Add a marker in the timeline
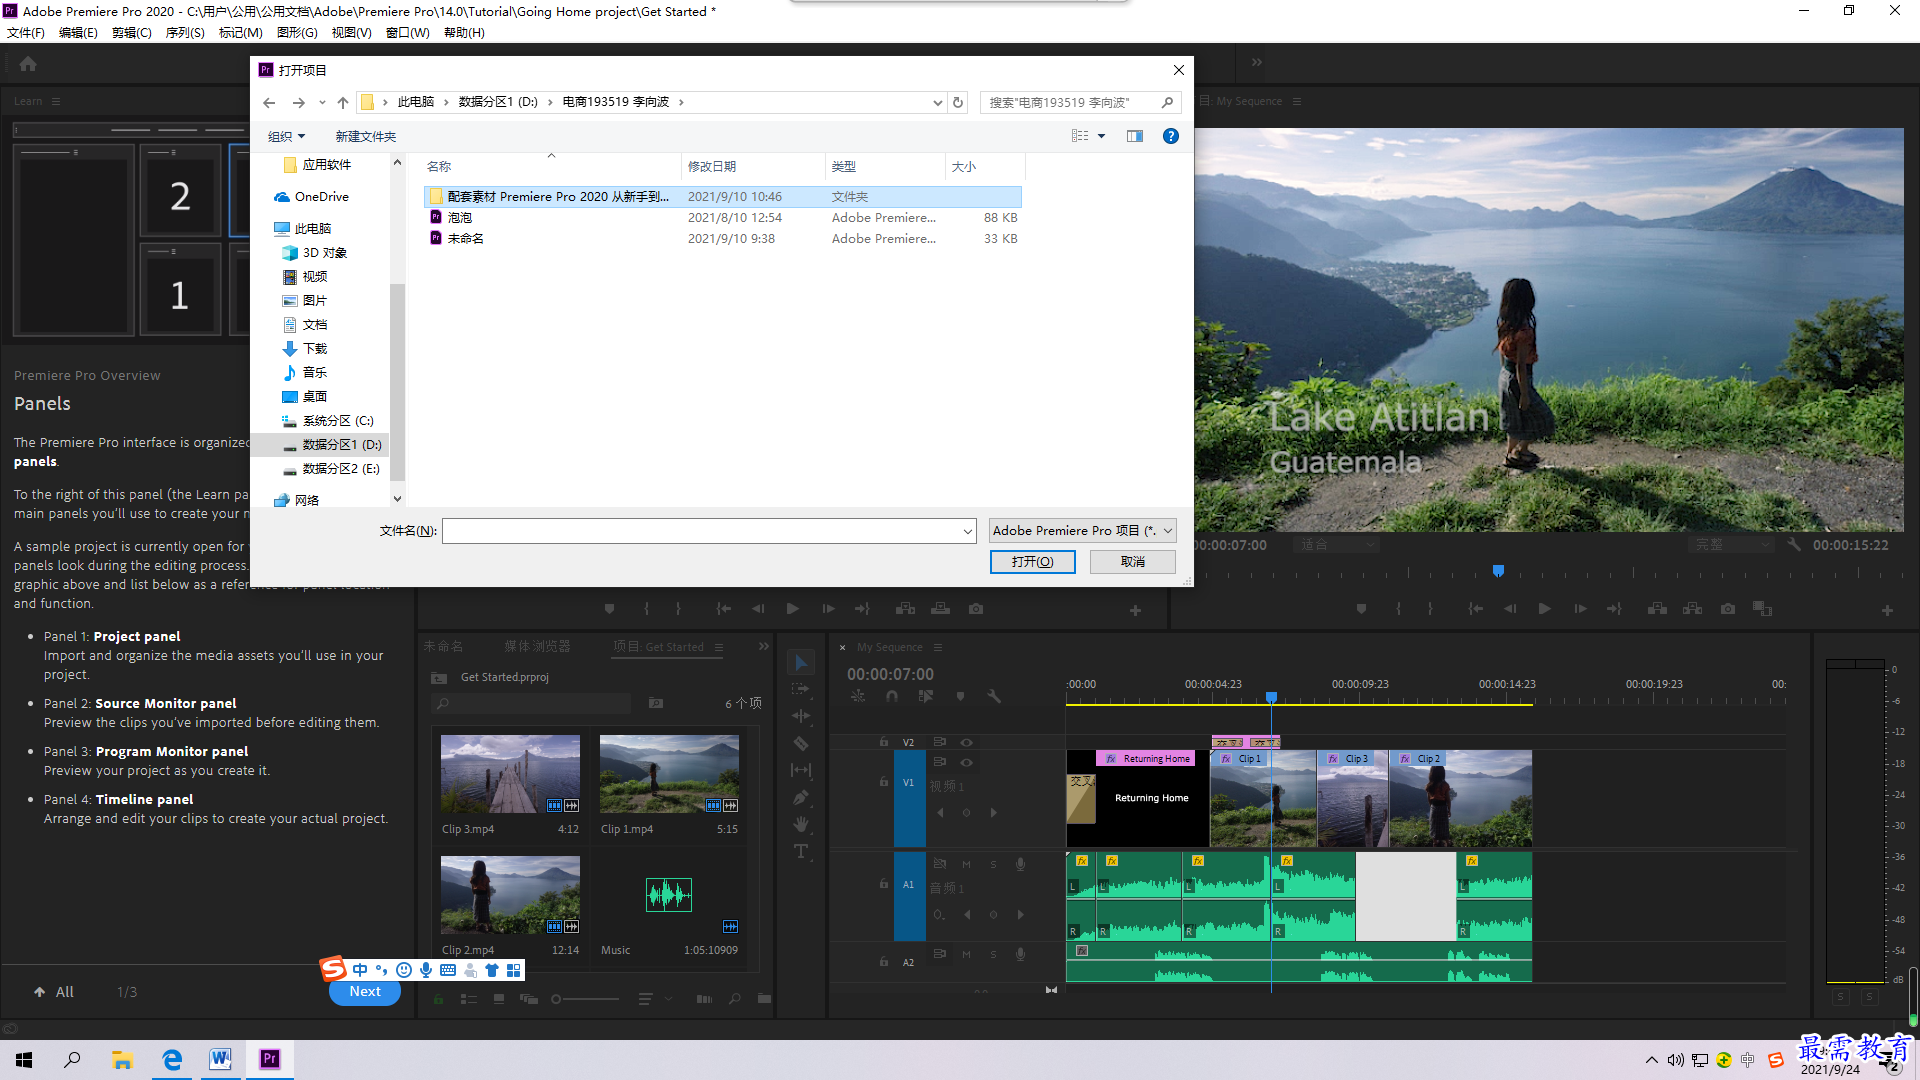Screen dimensions: 1920x1080 [960, 696]
